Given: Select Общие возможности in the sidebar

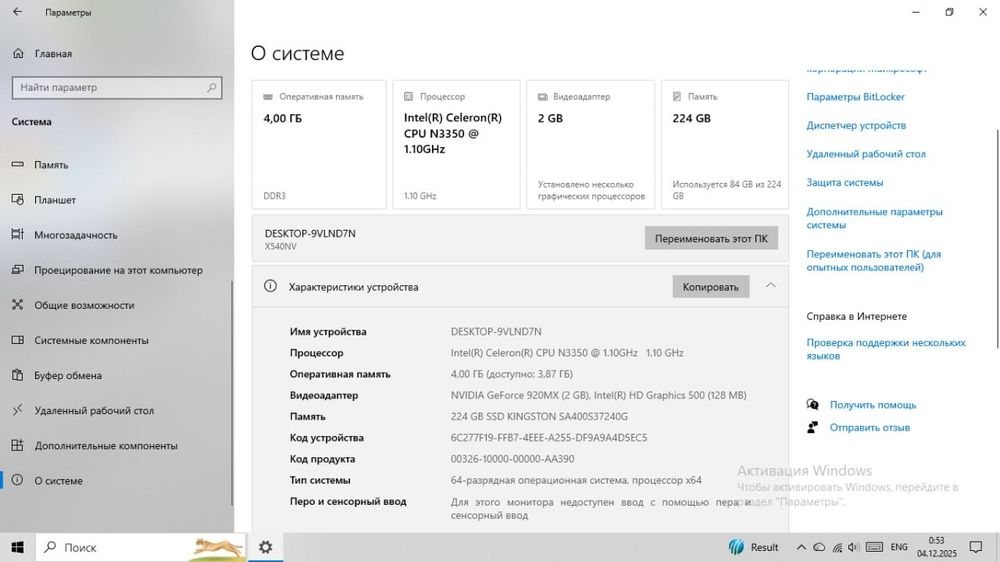Looking at the screenshot, I should [x=84, y=305].
